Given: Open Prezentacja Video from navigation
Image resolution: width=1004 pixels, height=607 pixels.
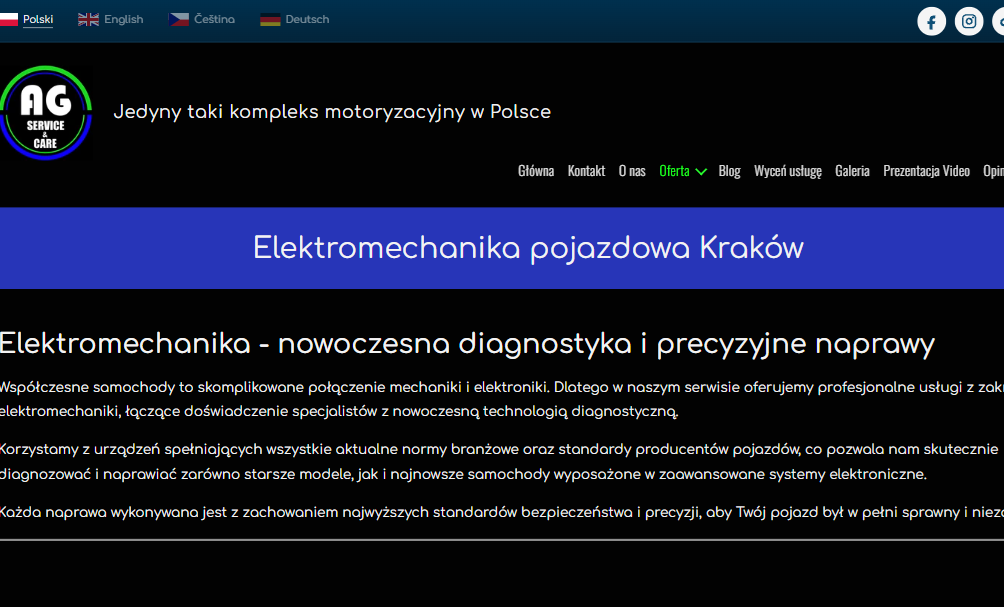Looking at the screenshot, I should [x=927, y=171].
